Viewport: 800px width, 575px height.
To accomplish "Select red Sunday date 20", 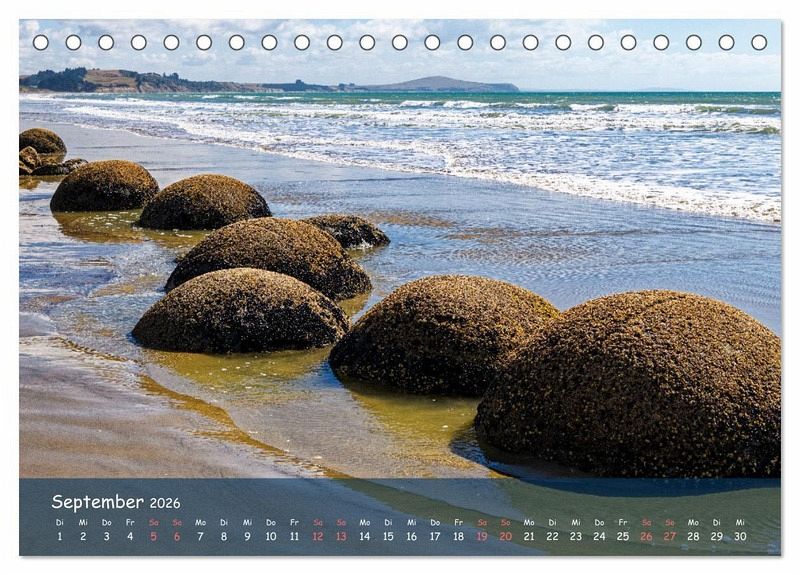I will (x=506, y=537).
